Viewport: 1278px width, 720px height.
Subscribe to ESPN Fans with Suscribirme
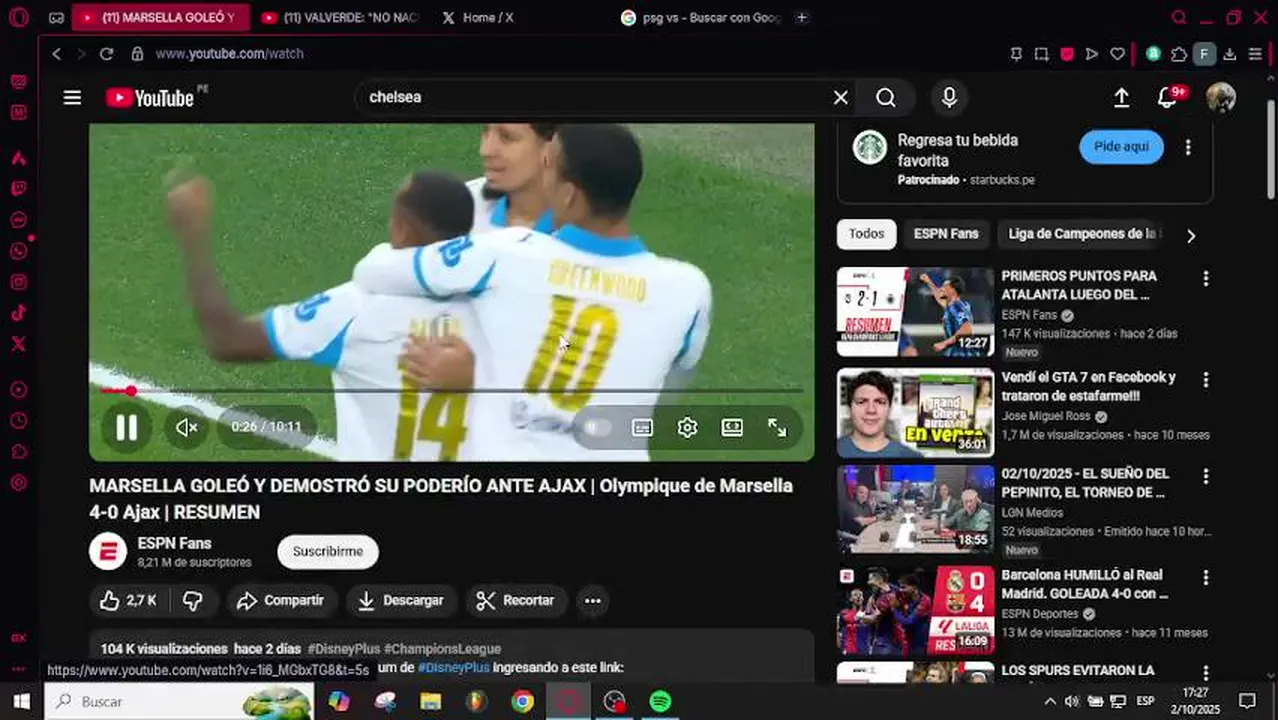click(x=328, y=551)
